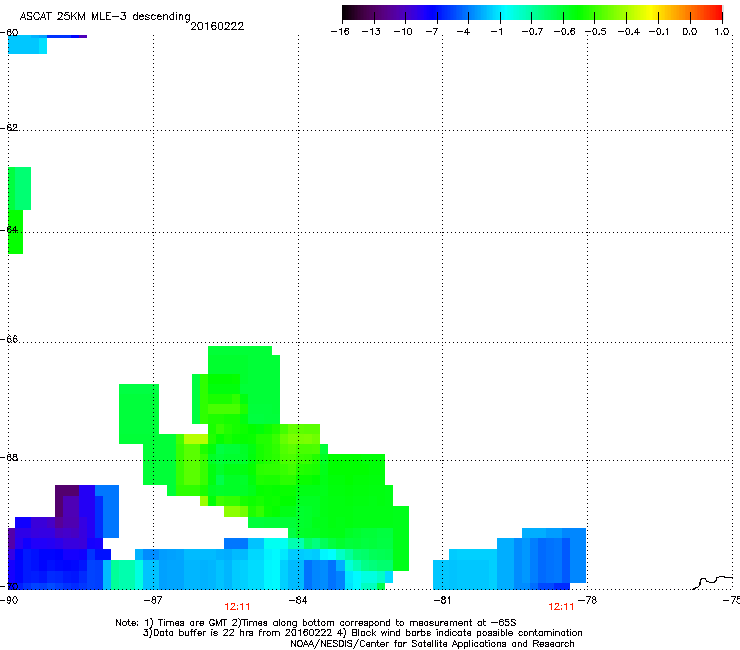This screenshot has height=650, width=740.
Task: Click the -64 latitude axis label
Action: point(8,230)
